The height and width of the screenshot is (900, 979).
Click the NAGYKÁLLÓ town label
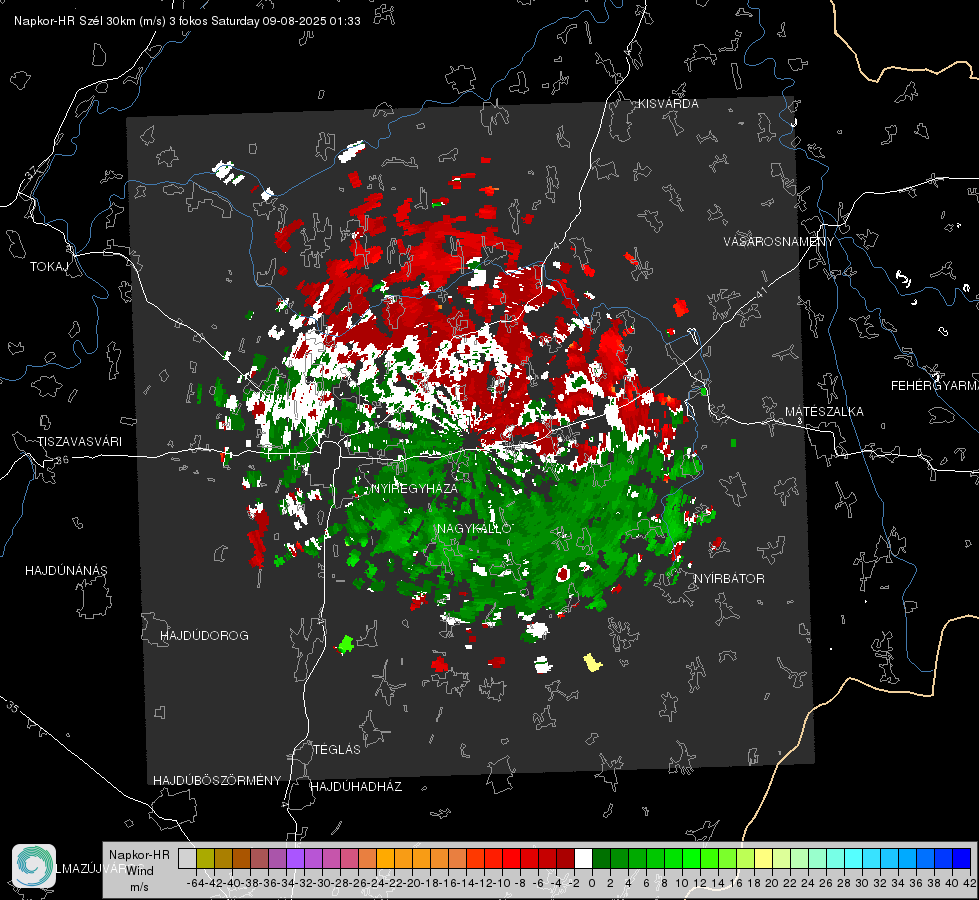pos(474,528)
